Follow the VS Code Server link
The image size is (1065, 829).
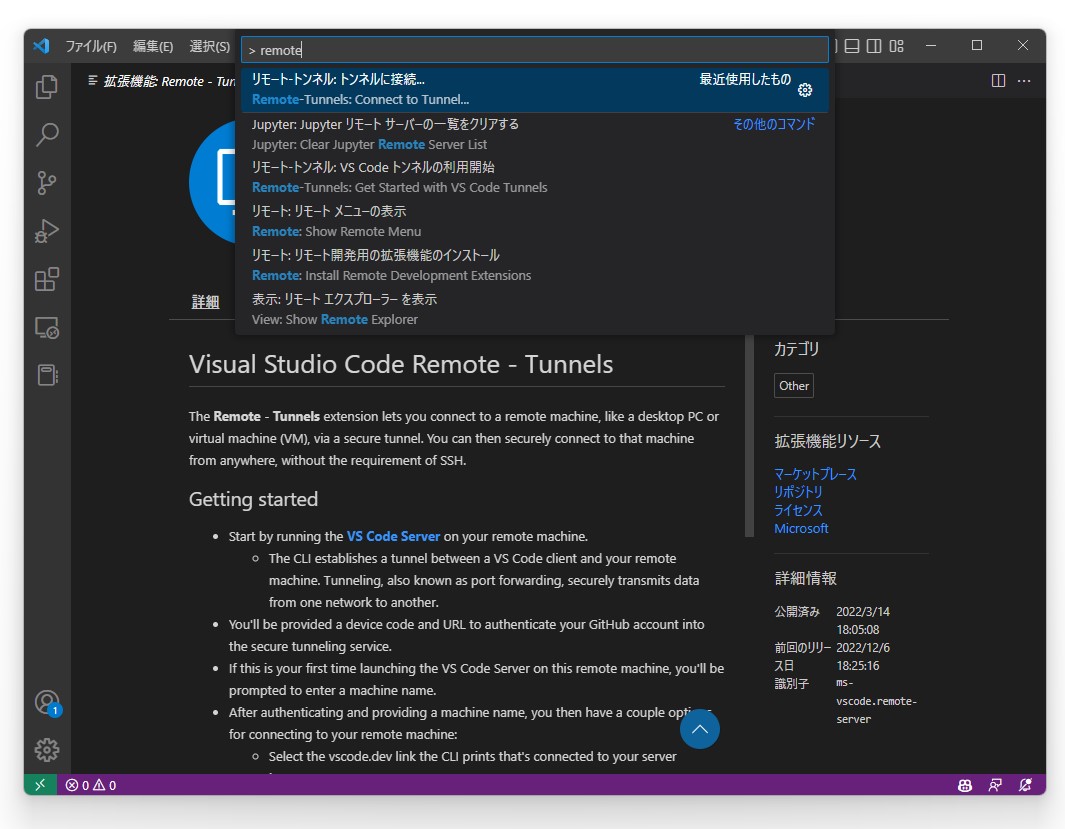click(393, 536)
